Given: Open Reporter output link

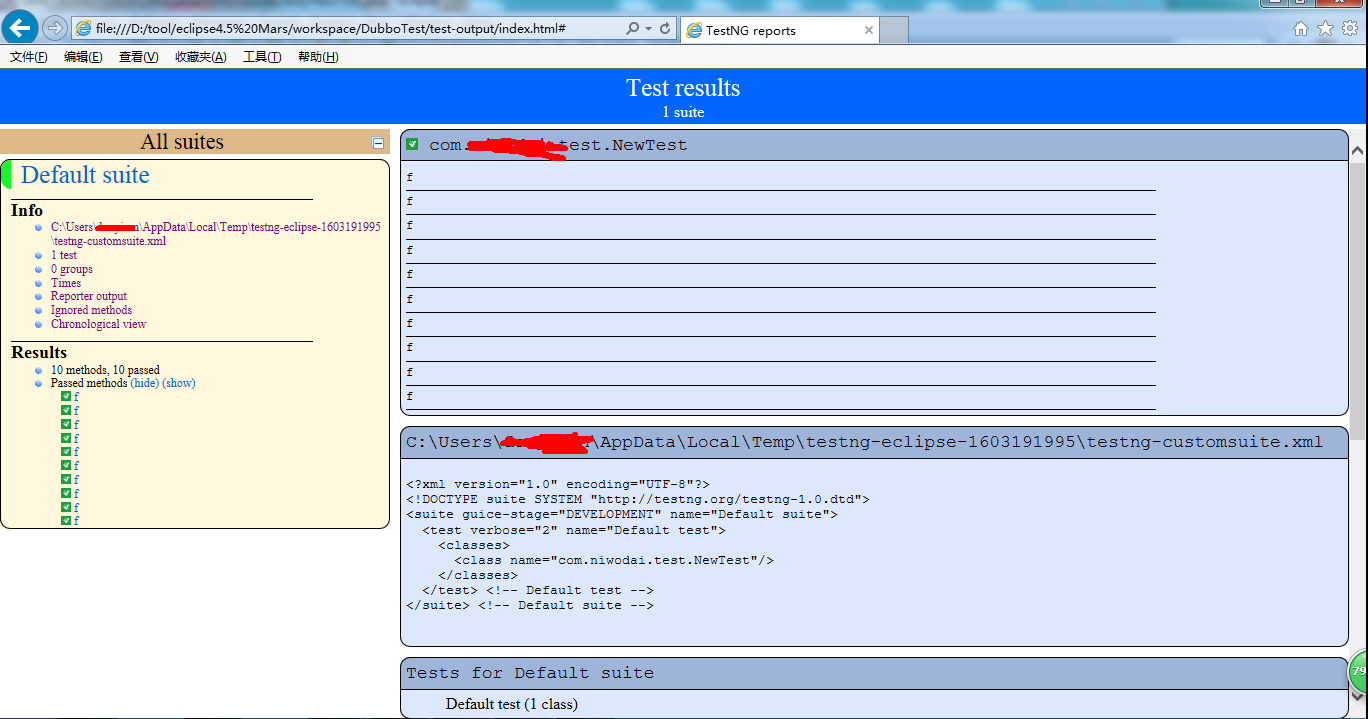Looking at the screenshot, I should click(x=89, y=296).
